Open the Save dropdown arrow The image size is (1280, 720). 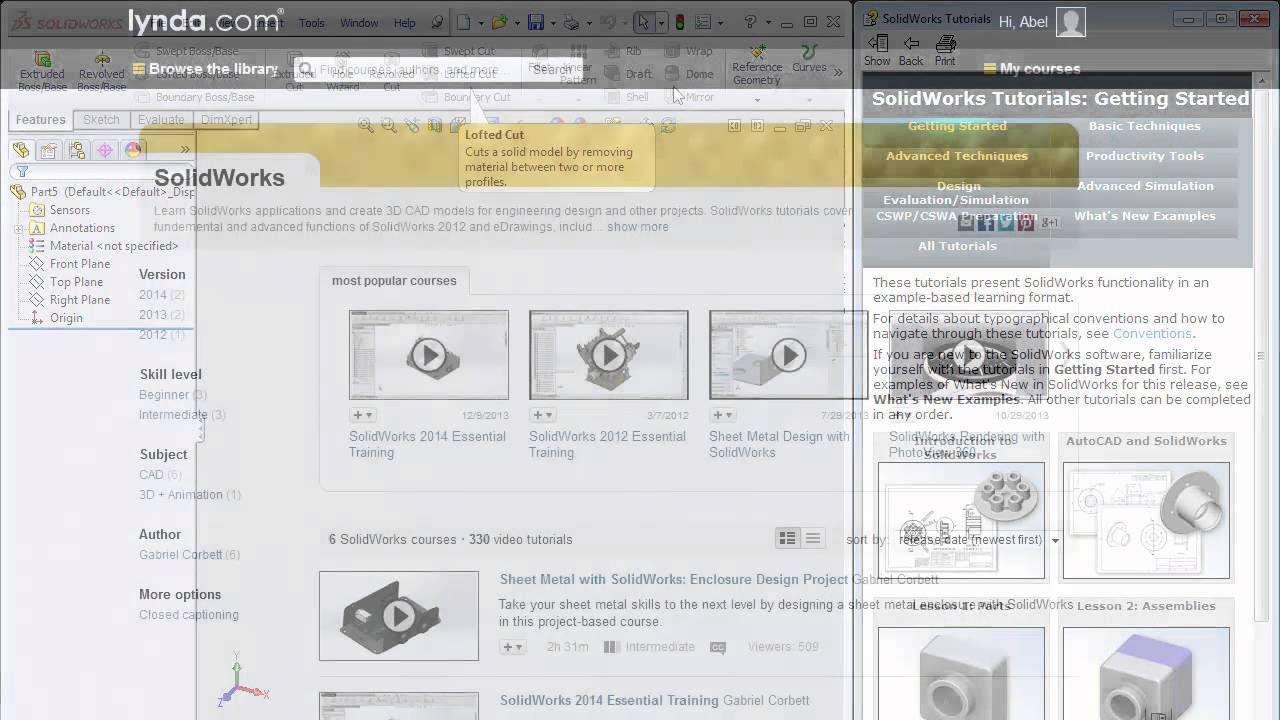551,23
